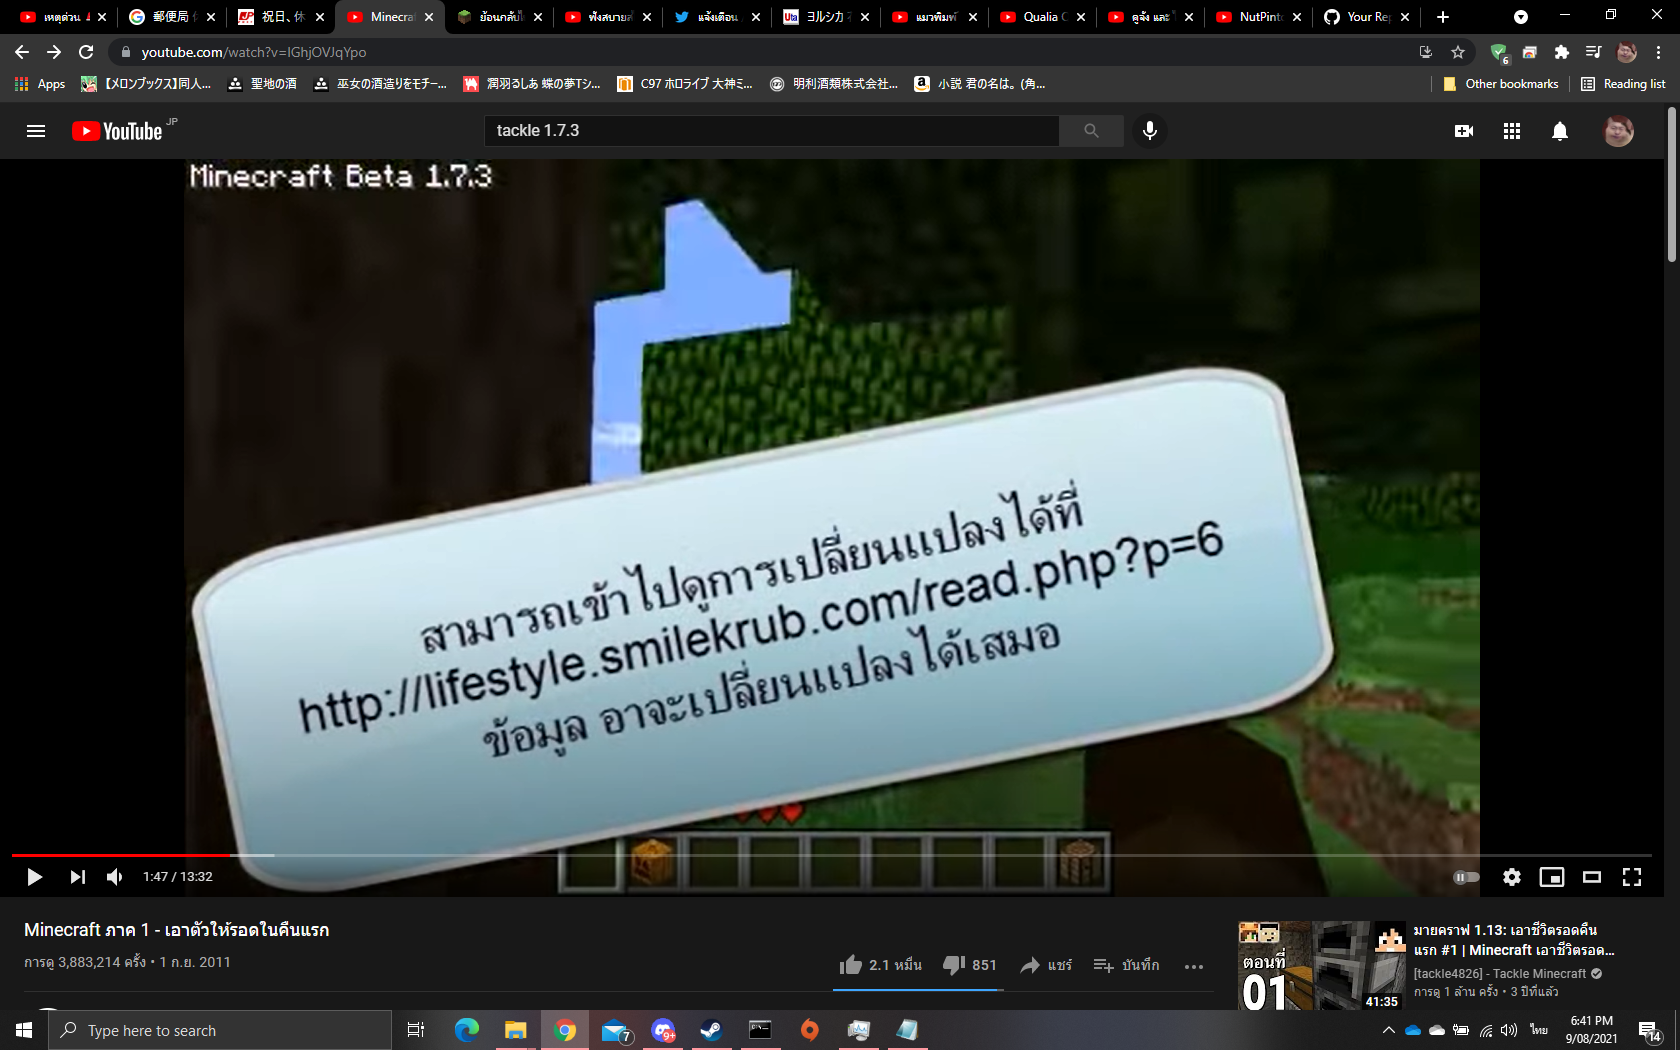Open the tab search dropdown
This screenshot has width=1680, height=1050.
(1521, 17)
